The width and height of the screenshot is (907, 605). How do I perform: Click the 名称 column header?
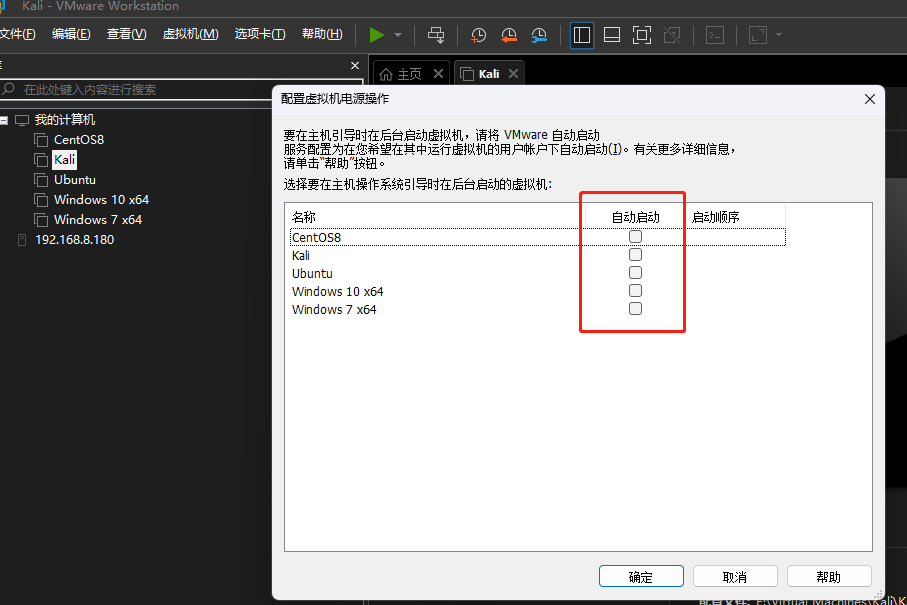coord(437,217)
